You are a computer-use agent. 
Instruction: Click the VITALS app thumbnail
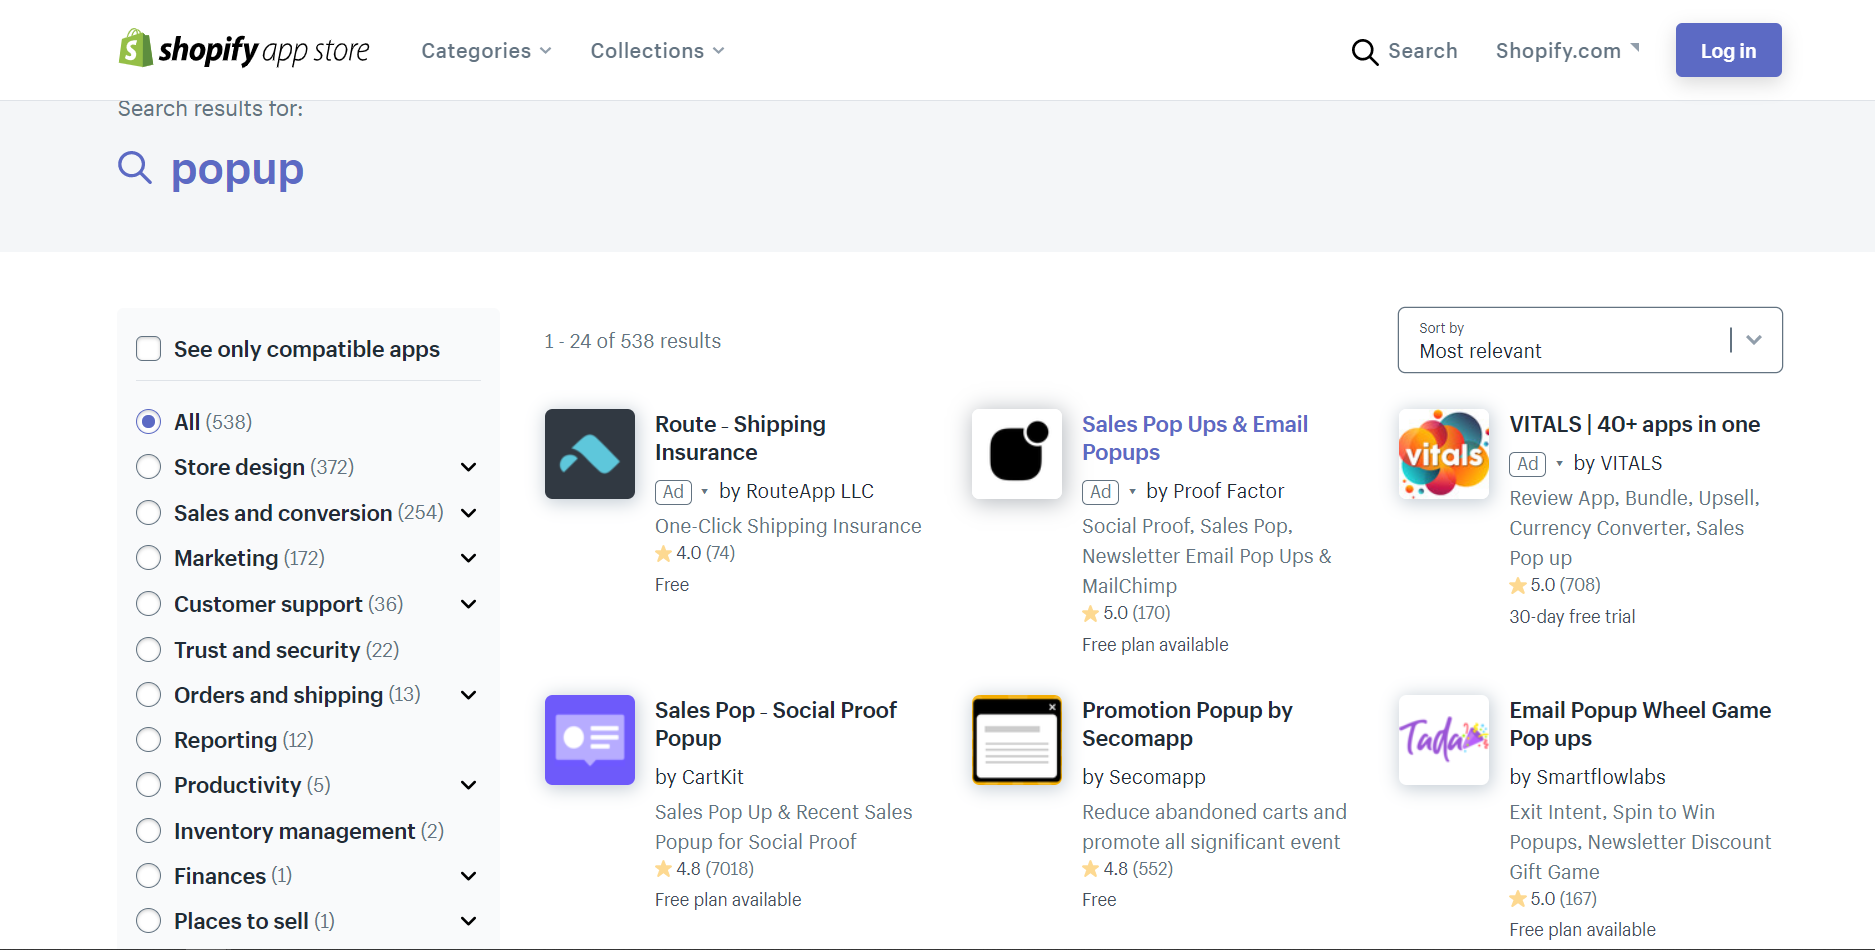tap(1443, 454)
